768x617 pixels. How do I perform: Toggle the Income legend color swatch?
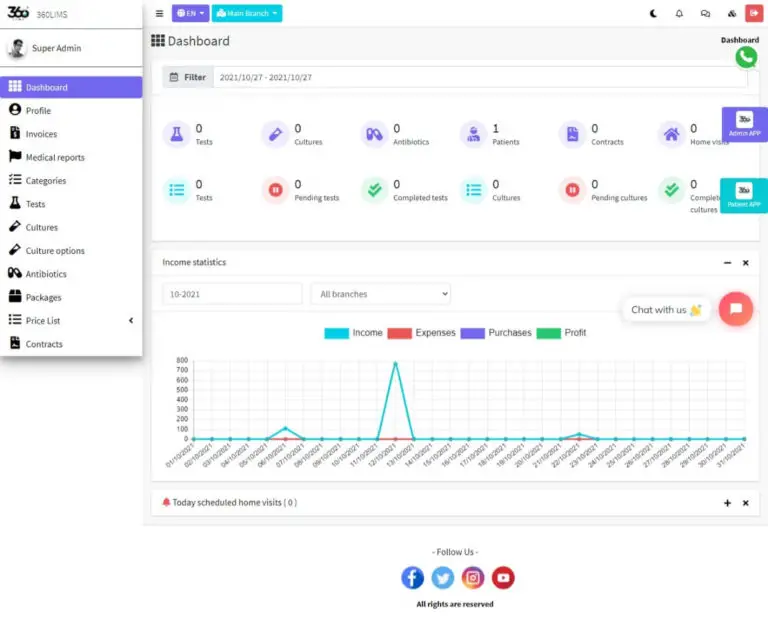[336, 333]
